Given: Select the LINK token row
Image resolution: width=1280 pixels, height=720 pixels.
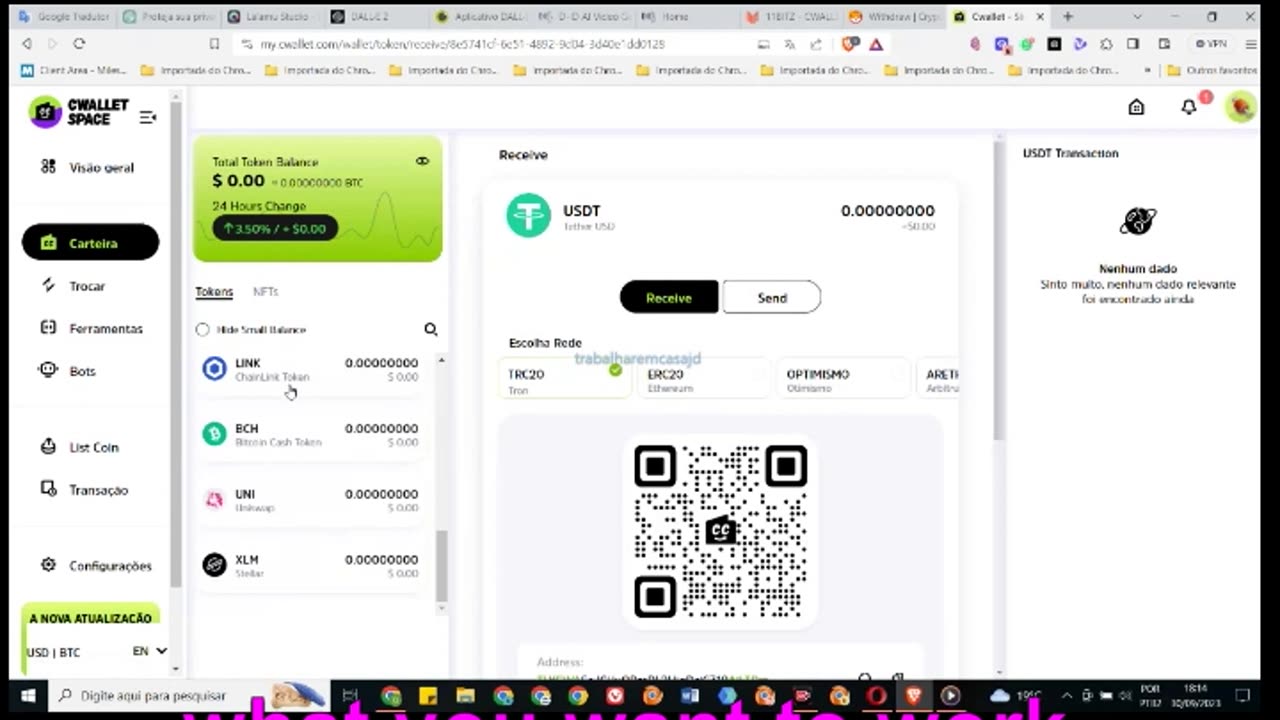Looking at the screenshot, I should coord(310,369).
